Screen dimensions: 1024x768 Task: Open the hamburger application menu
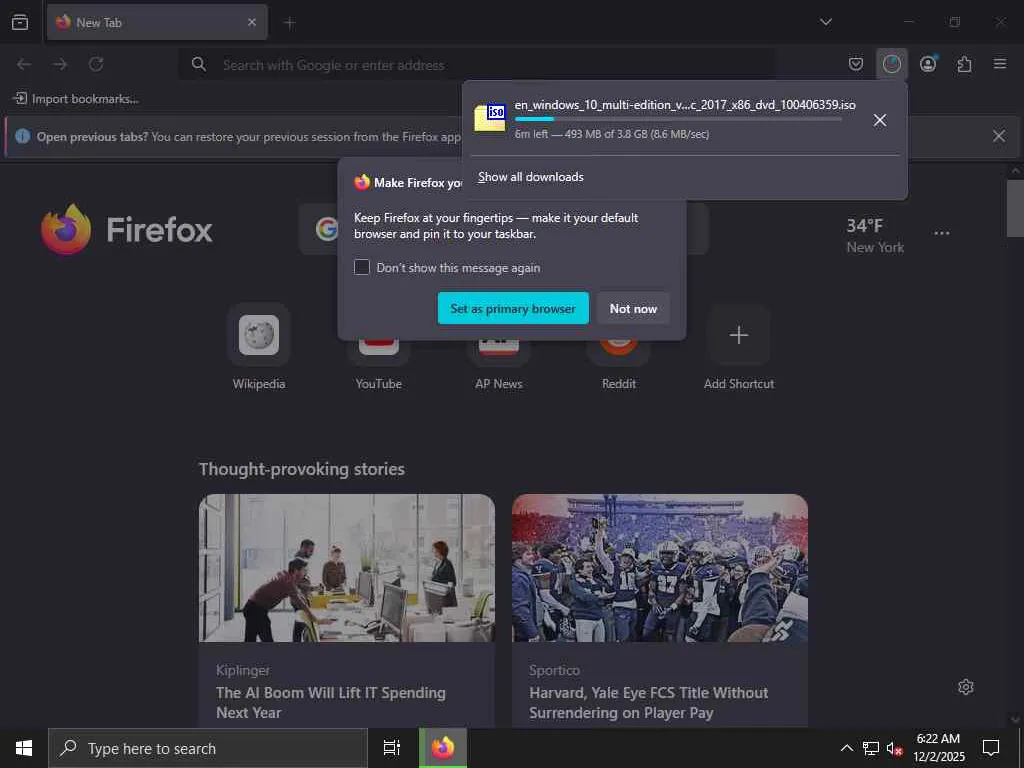1000,64
